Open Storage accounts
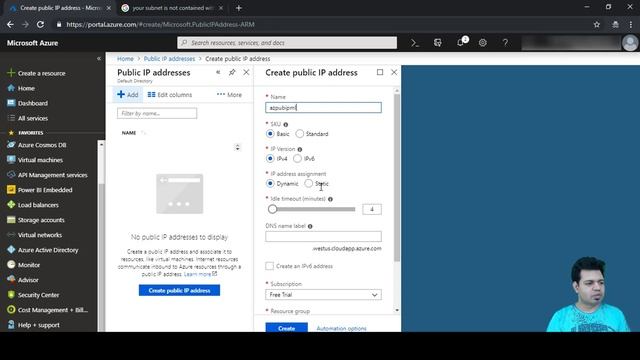This screenshot has height=360, width=640. pyautogui.click(x=36, y=220)
